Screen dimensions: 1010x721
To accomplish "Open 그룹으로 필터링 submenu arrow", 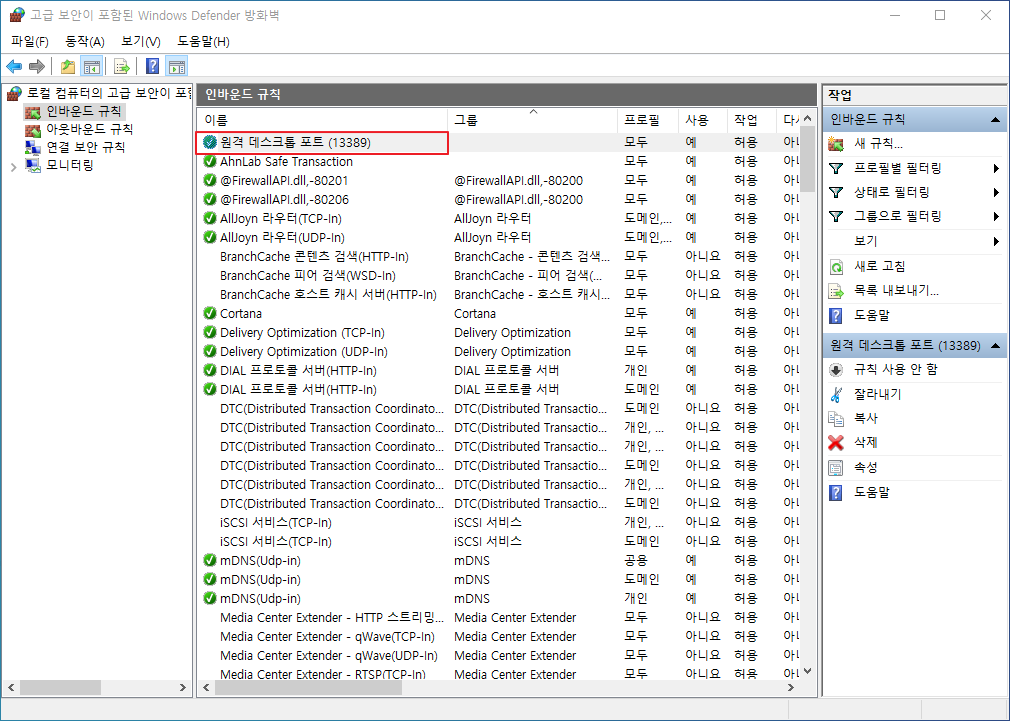I will (996, 216).
